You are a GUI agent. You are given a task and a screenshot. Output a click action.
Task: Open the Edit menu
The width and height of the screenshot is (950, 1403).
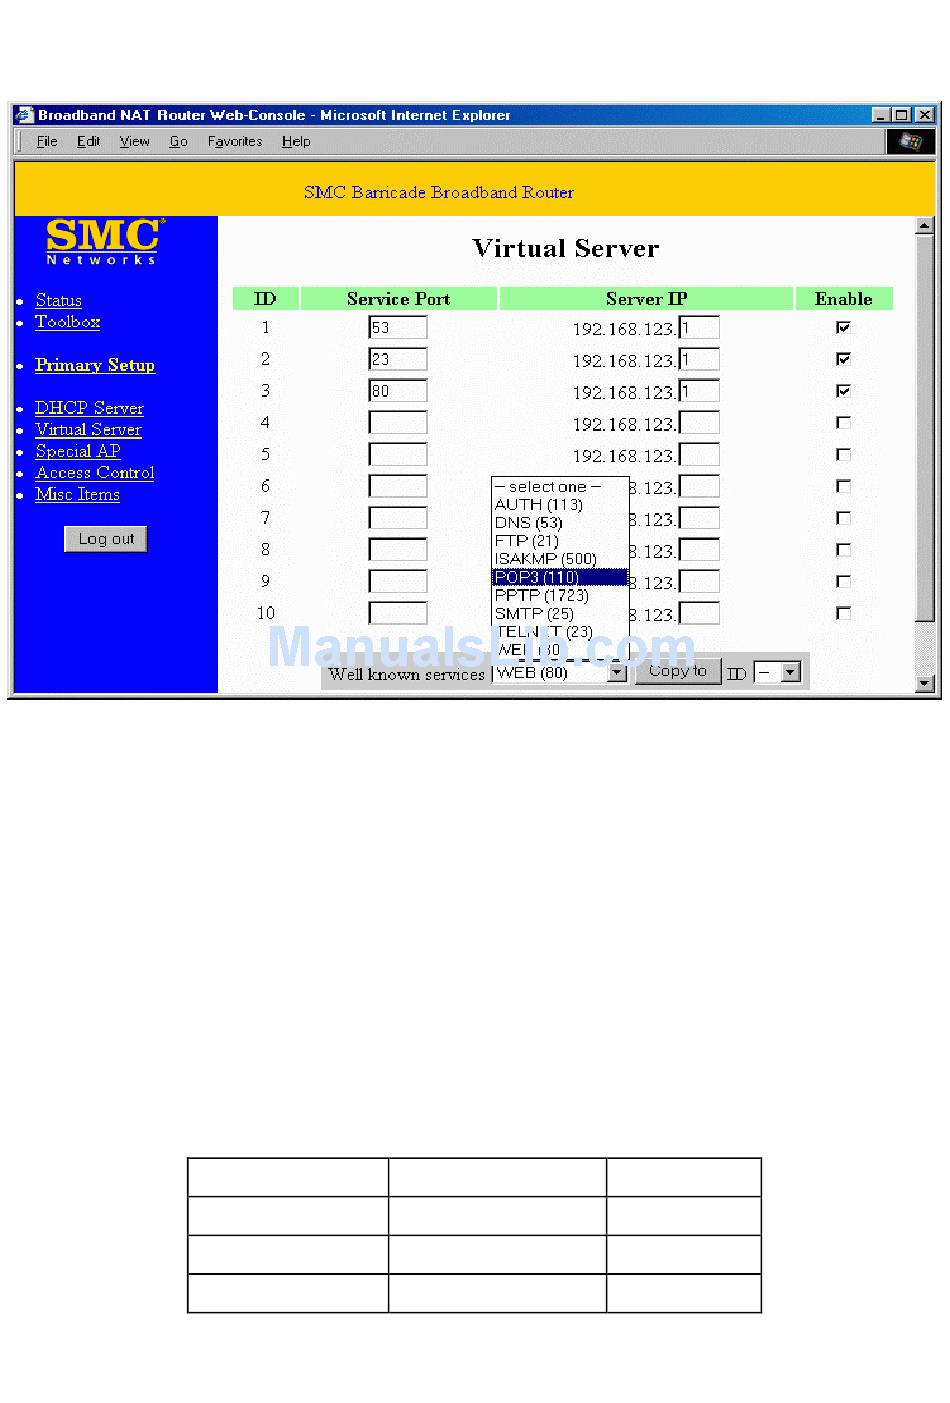point(89,141)
